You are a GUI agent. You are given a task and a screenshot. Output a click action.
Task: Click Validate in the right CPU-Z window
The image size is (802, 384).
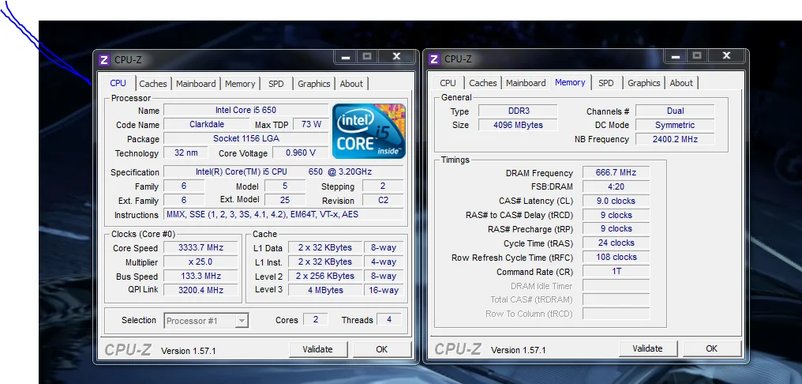[648, 349]
